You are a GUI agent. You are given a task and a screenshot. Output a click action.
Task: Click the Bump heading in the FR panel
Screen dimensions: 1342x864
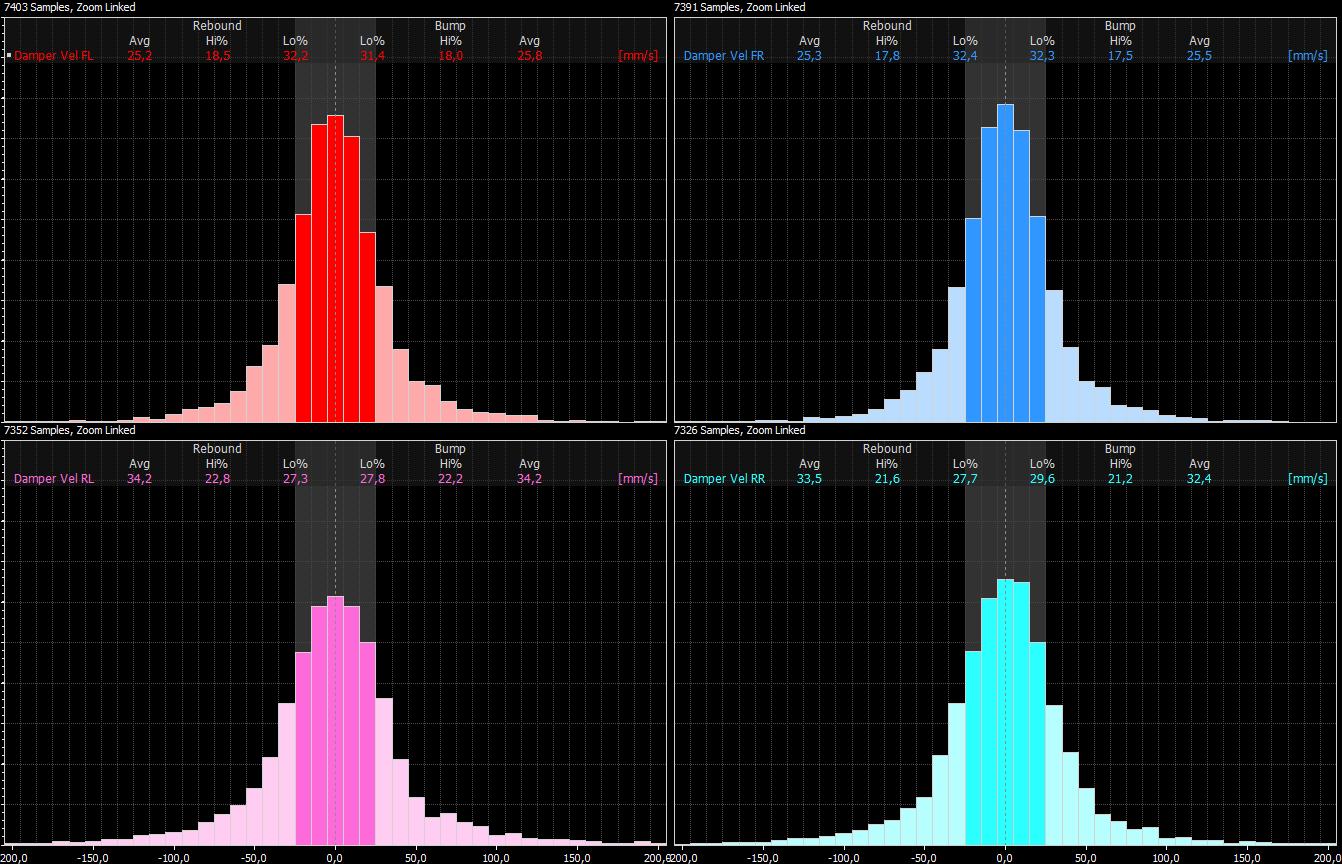pyautogui.click(x=1120, y=26)
